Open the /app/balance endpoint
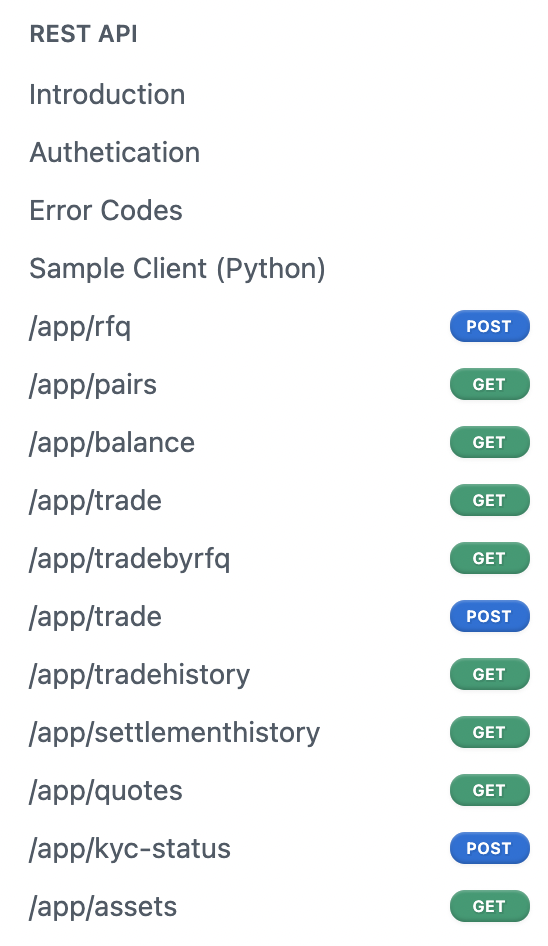The height and width of the screenshot is (946, 548). [112, 442]
